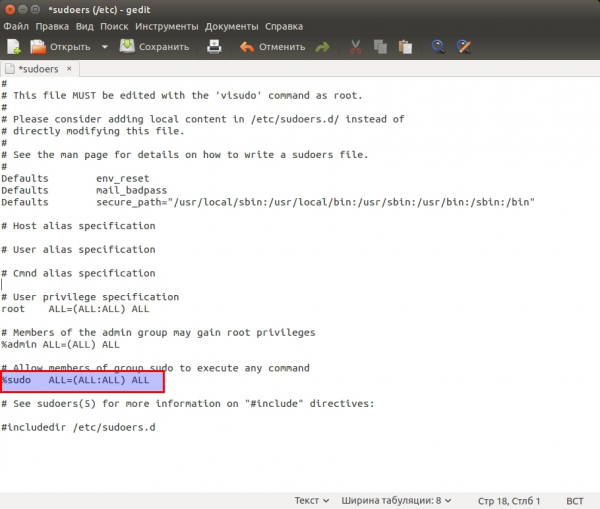
Task: Open search with magnifier icon
Action: [438, 46]
